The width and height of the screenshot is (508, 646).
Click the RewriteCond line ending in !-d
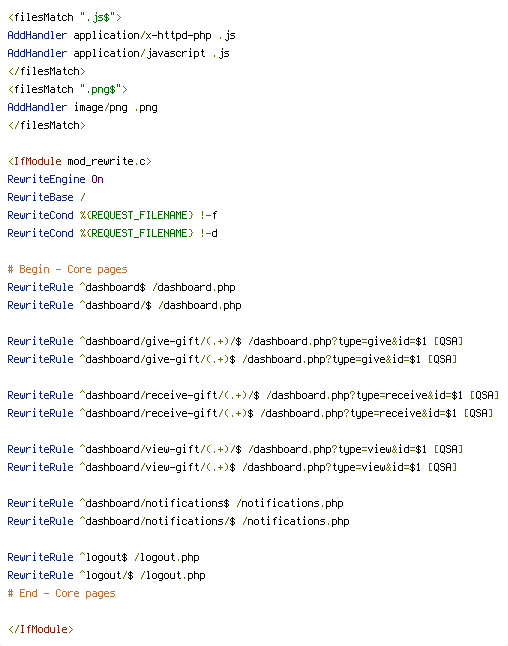click(x=112, y=234)
